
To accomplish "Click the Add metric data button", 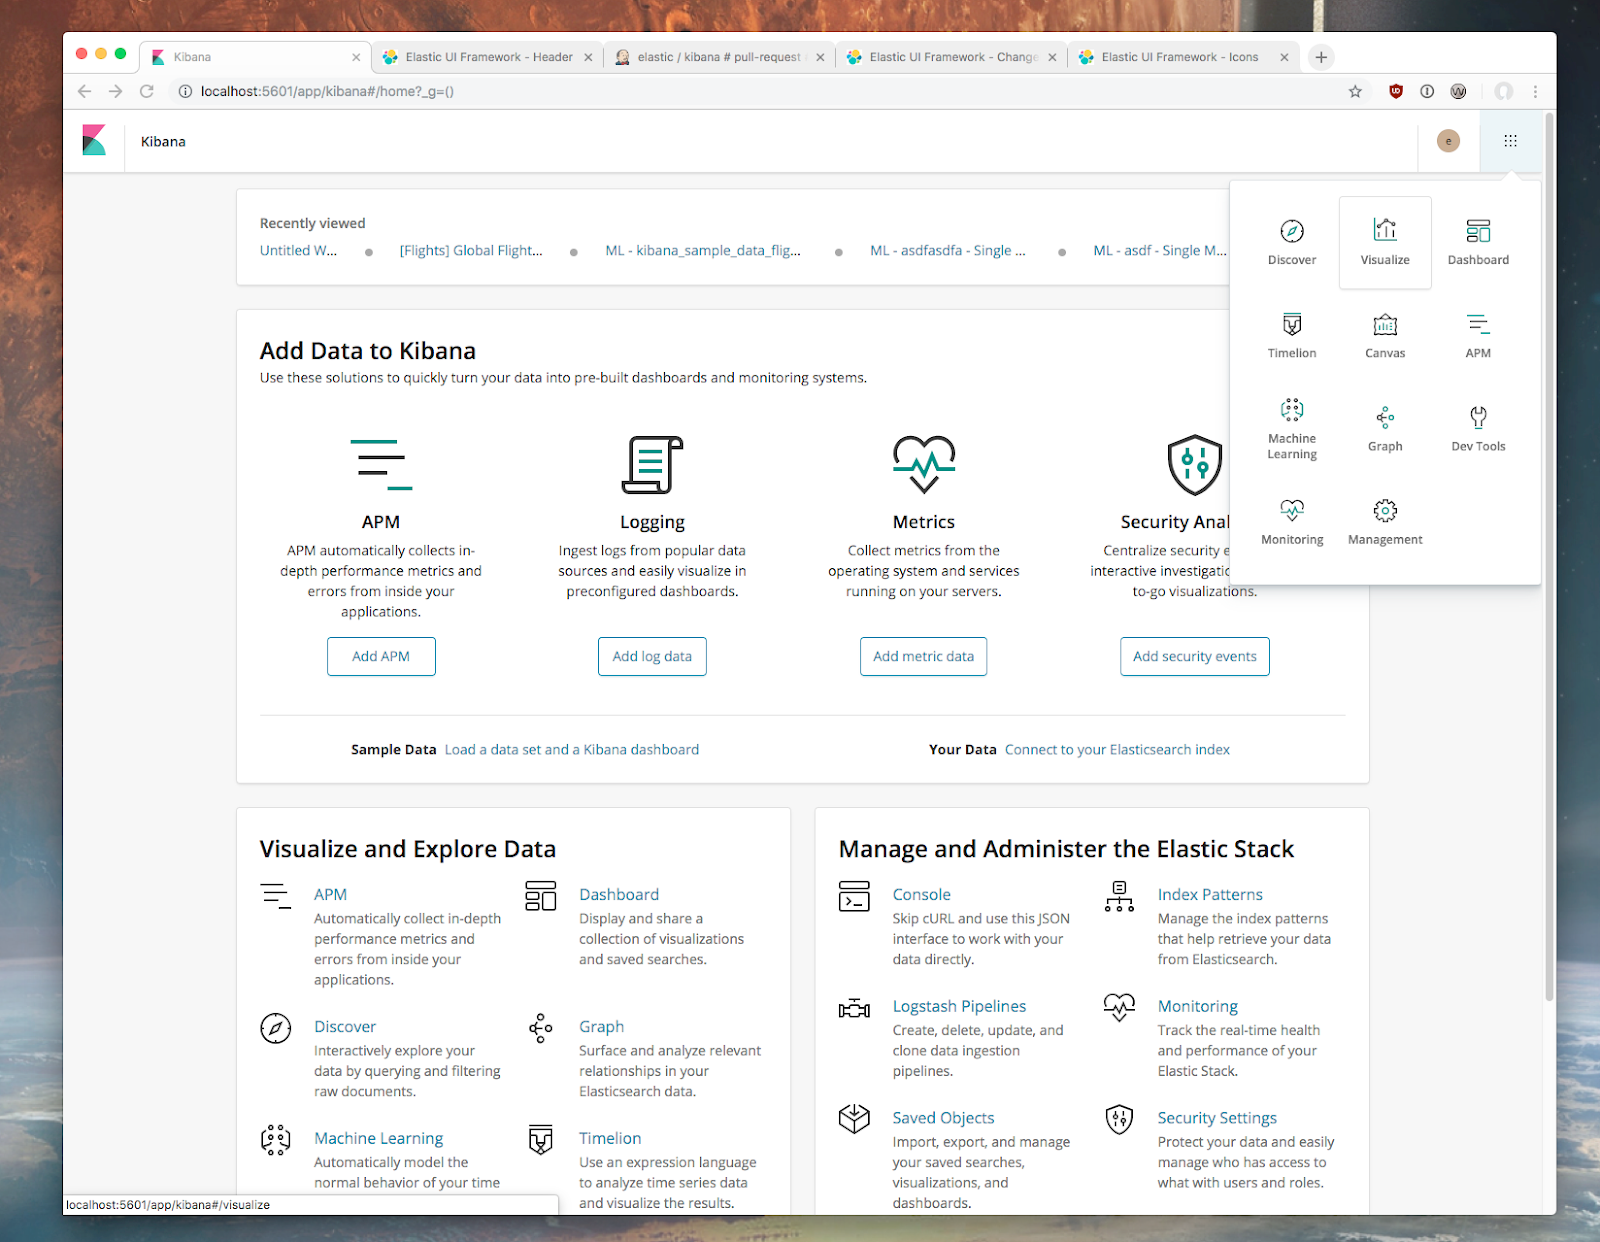I will point(923,656).
